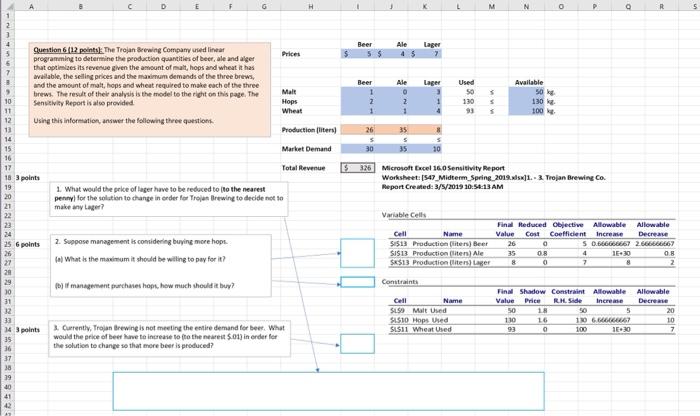Image resolution: width=700 pixels, height=416 pixels.
Task: Select column header H
Action: (x=311, y=6)
